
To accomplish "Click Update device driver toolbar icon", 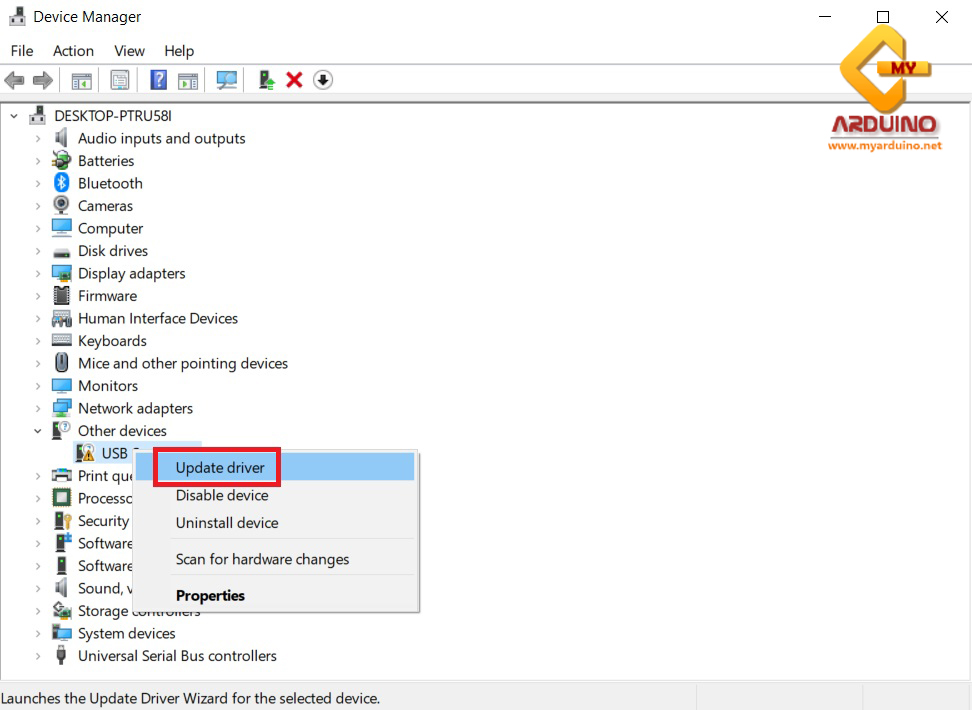I will pos(266,80).
